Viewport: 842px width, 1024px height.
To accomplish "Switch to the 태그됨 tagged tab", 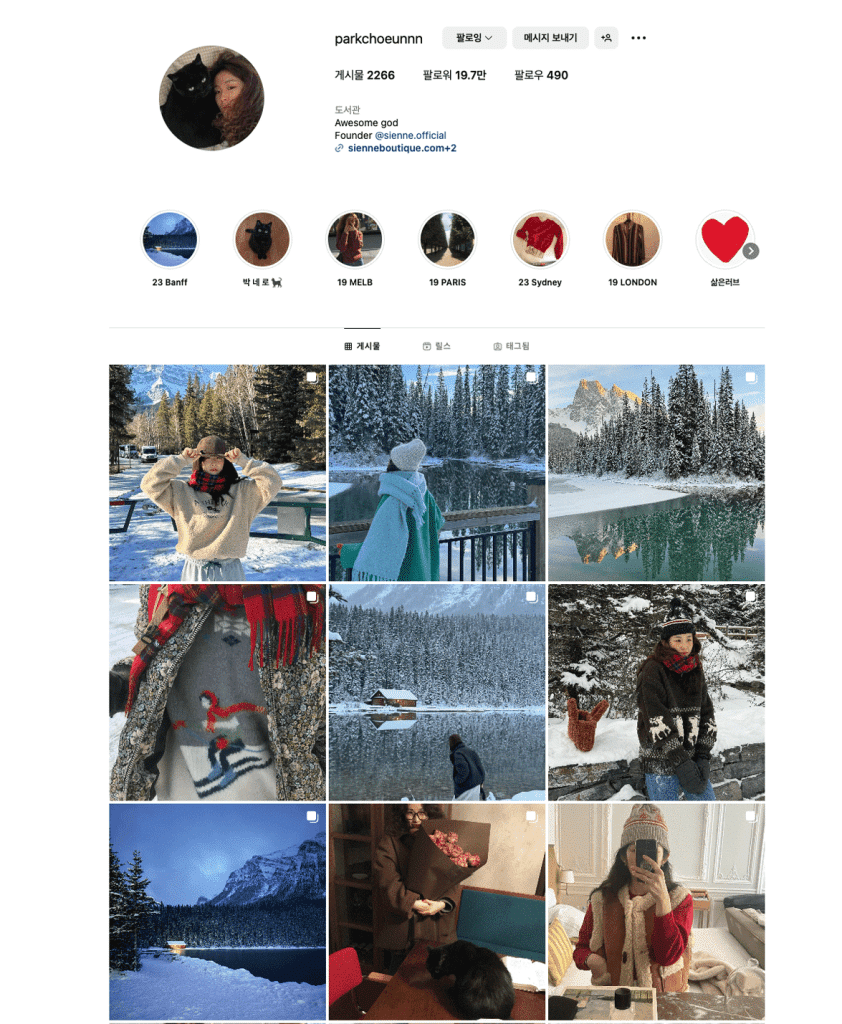I will (x=511, y=346).
